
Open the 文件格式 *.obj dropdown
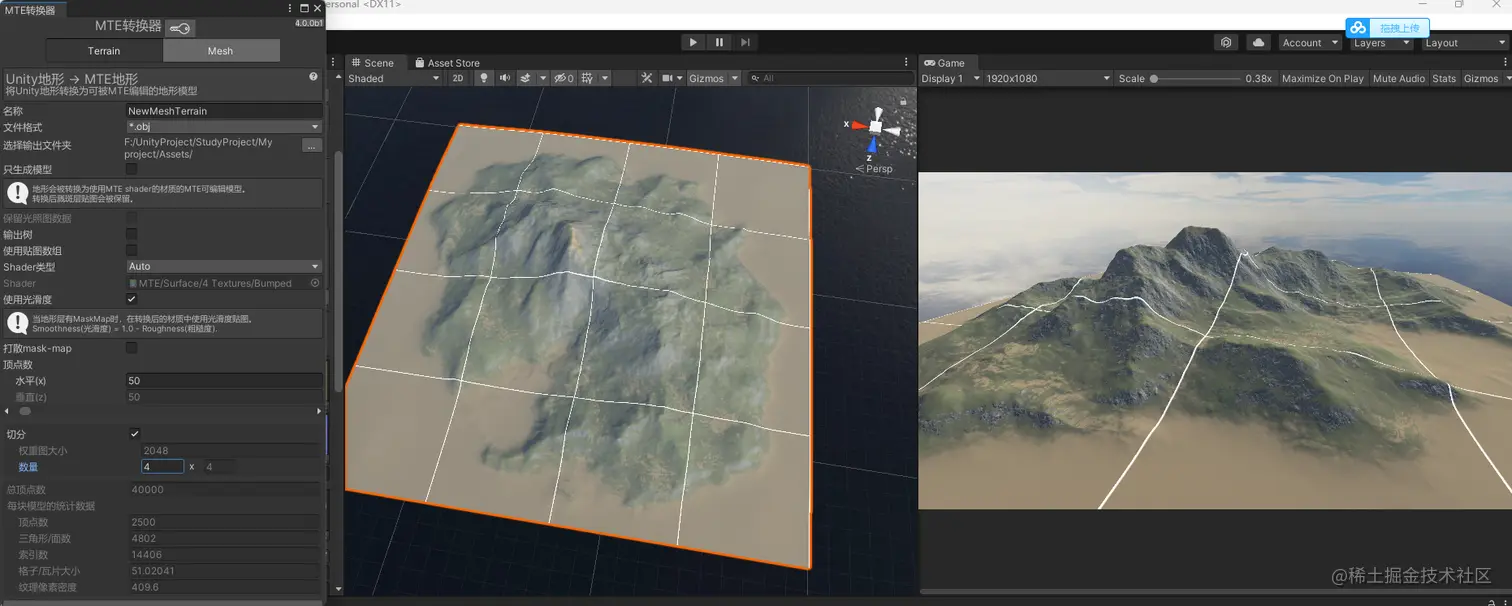tap(223, 127)
